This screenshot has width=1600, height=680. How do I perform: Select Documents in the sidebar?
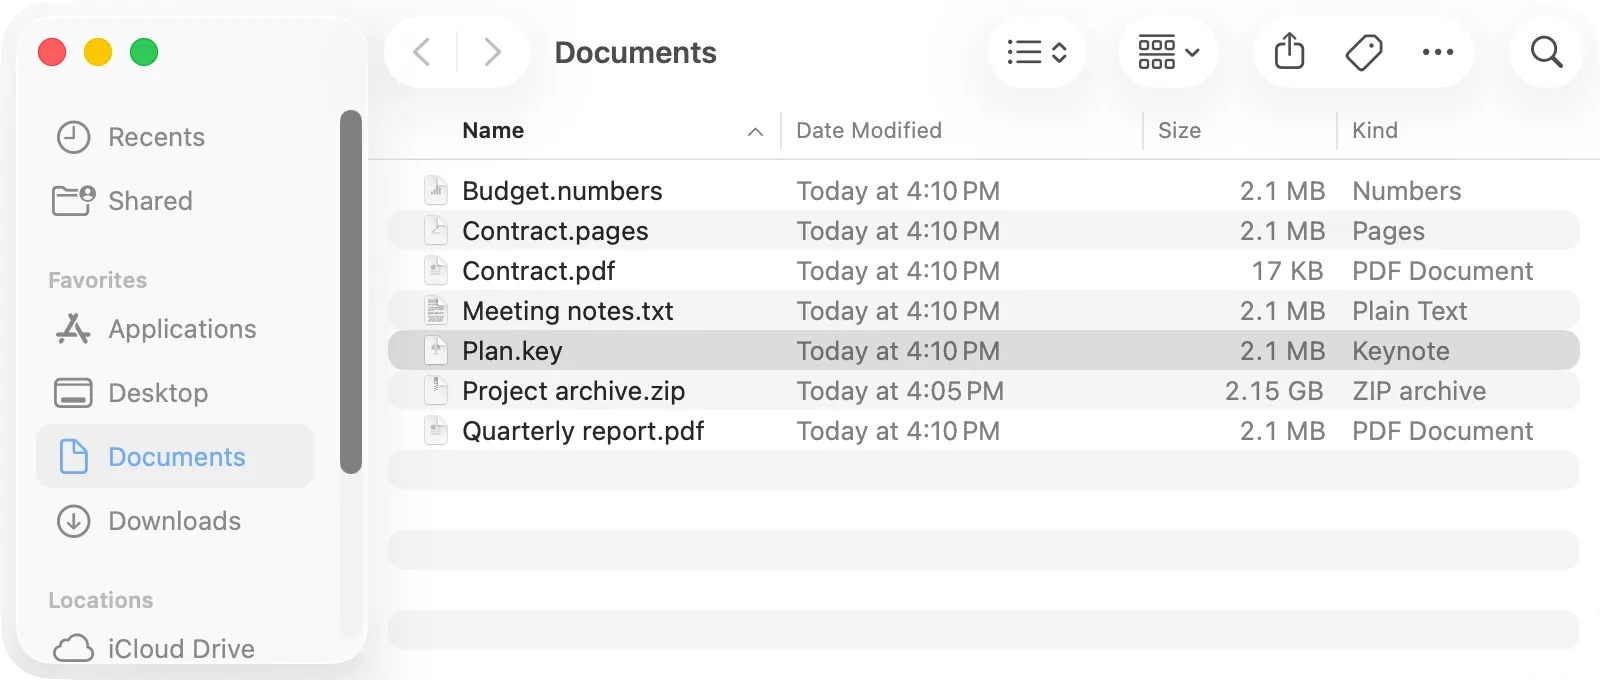click(x=176, y=457)
